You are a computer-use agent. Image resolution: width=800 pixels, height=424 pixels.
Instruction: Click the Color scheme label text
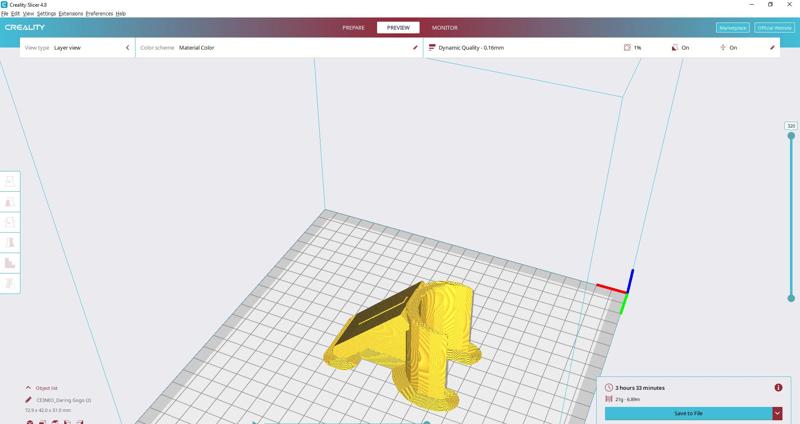(x=157, y=47)
